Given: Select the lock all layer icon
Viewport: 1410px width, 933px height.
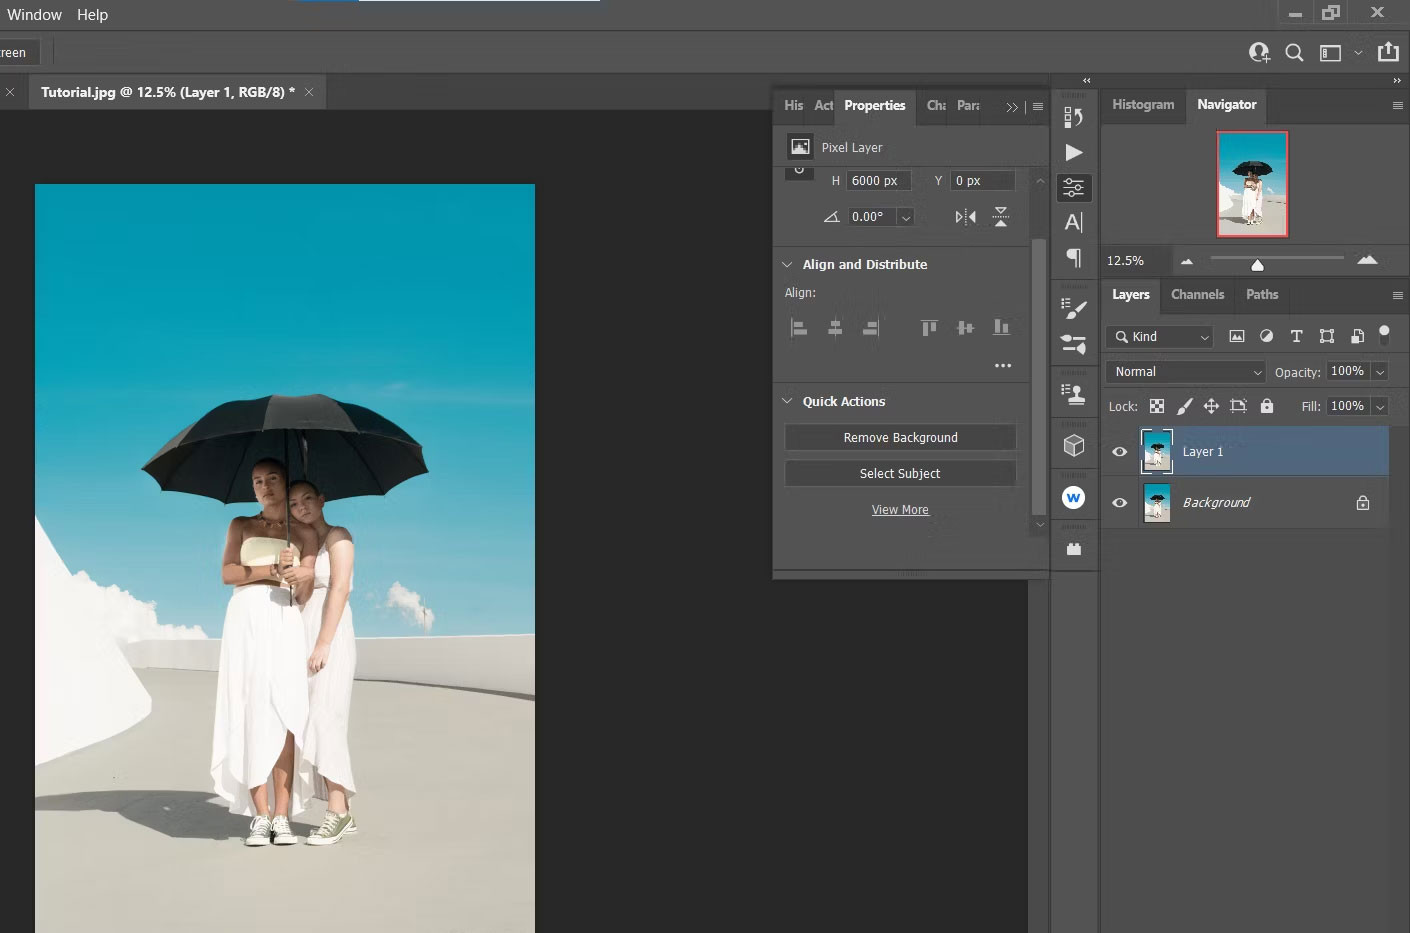Looking at the screenshot, I should tap(1267, 406).
